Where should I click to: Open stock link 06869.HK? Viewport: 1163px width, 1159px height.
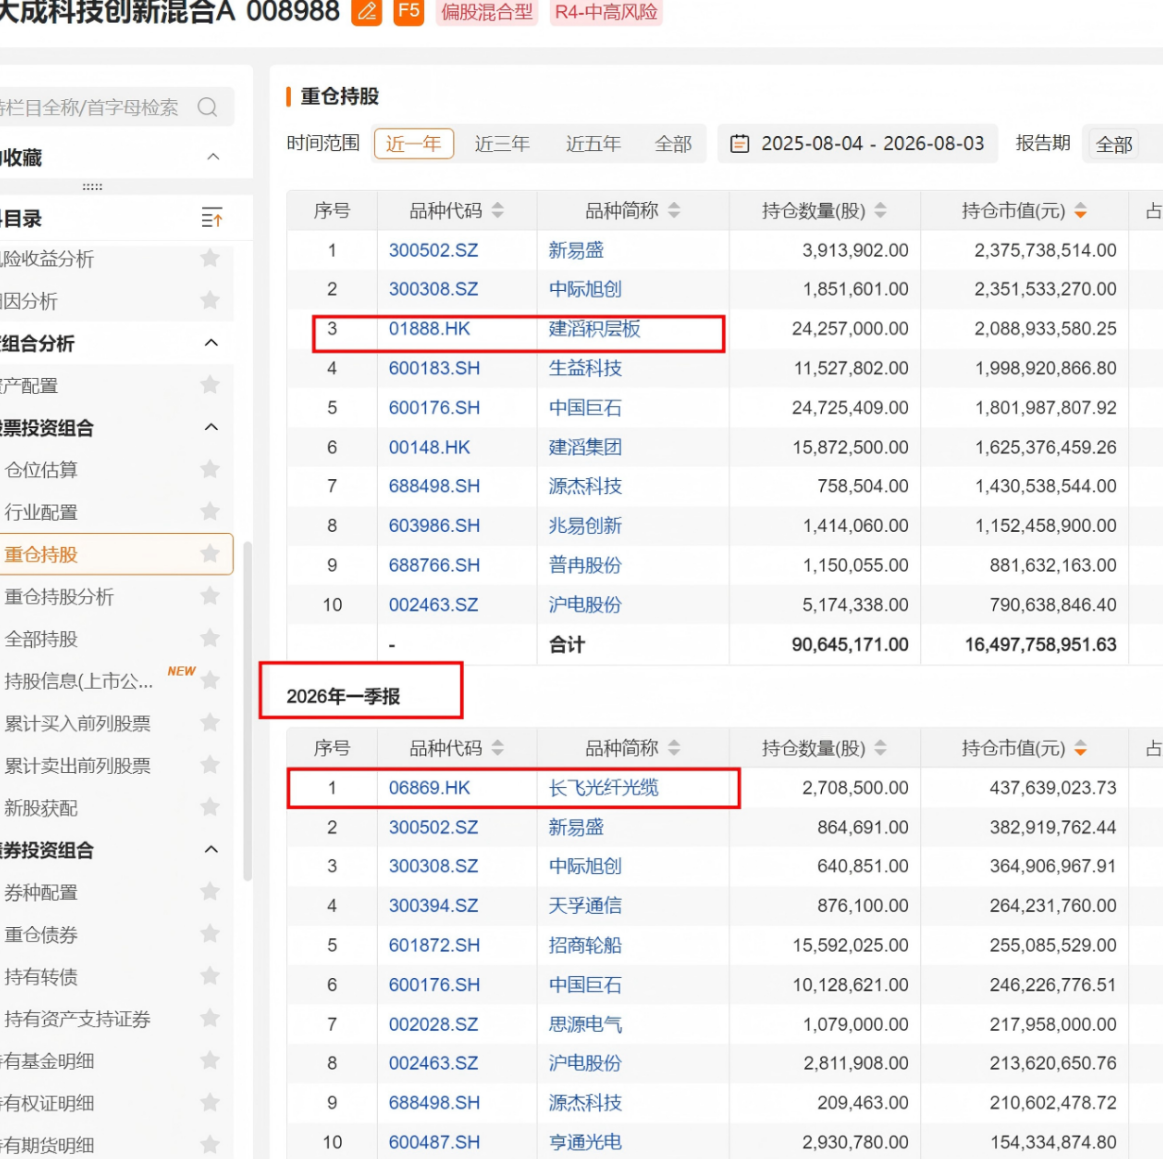click(x=429, y=787)
